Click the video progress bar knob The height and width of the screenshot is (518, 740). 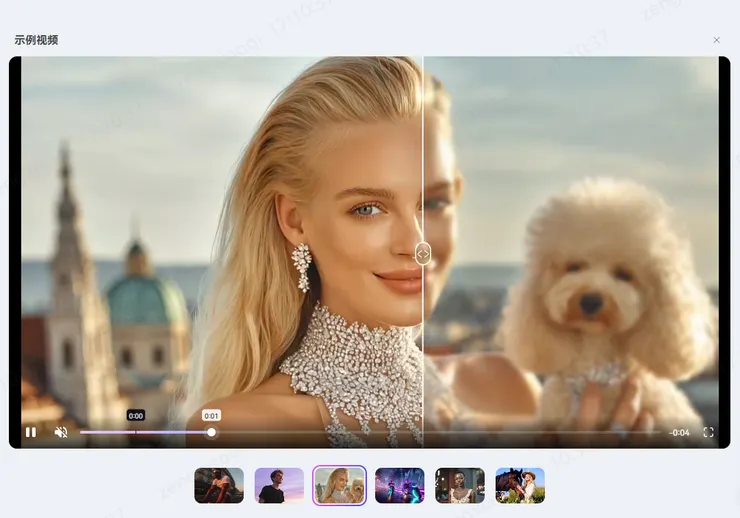click(x=211, y=432)
